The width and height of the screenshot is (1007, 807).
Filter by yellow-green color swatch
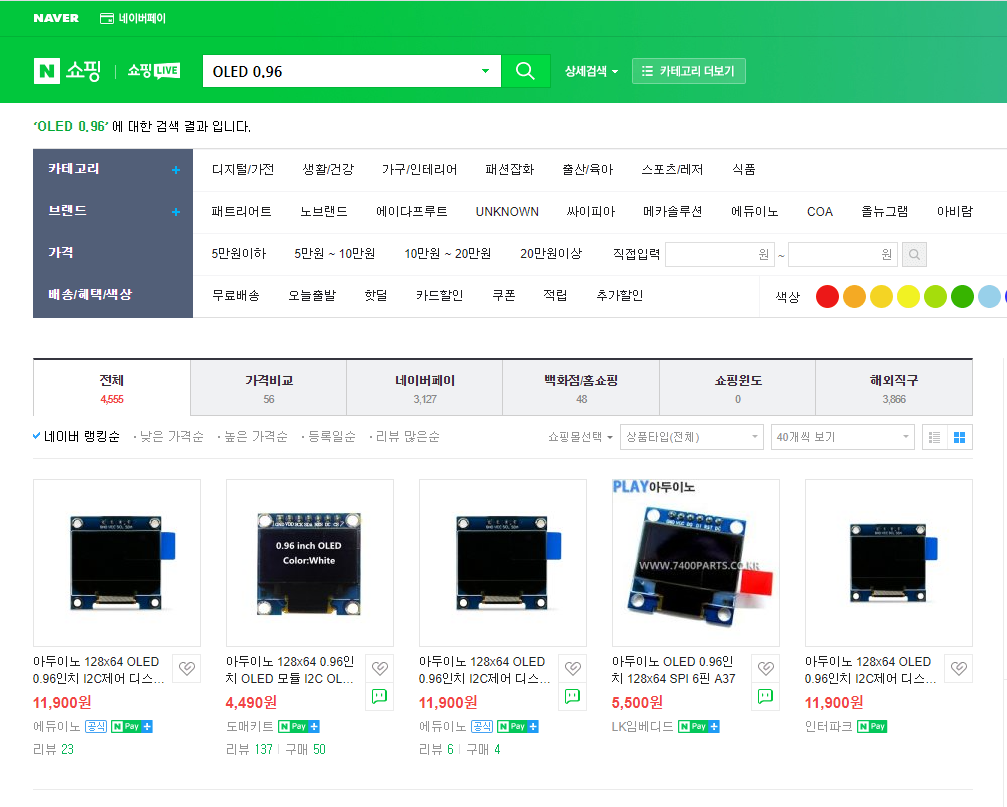click(935, 297)
